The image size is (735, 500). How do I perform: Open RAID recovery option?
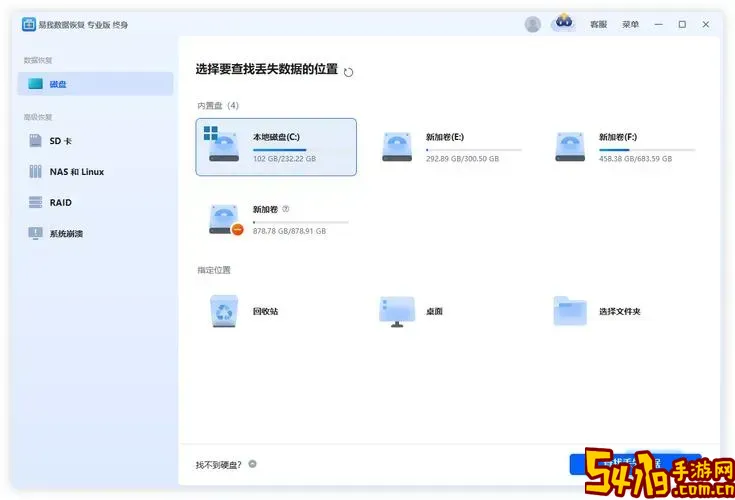tap(61, 202)
